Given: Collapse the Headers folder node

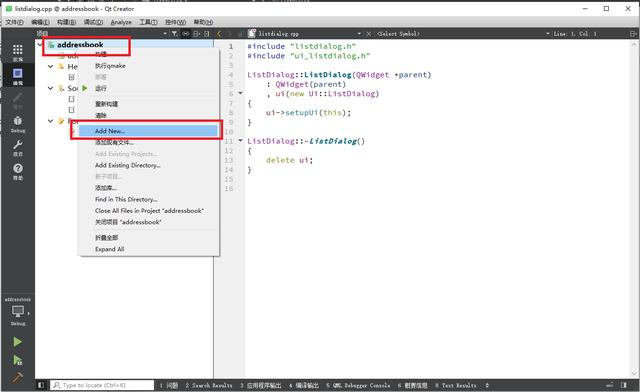Looking at the screenshot, I should pyautogui.click(x=50, y=66).
